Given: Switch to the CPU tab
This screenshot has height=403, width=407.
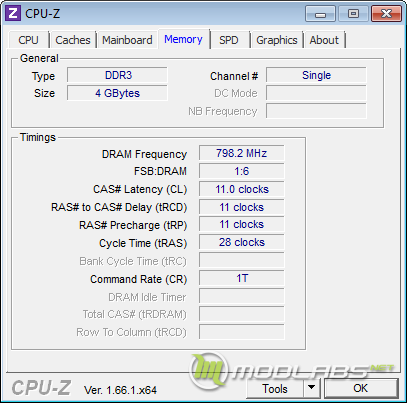Looking at the screenshot, I should (28, 40).
